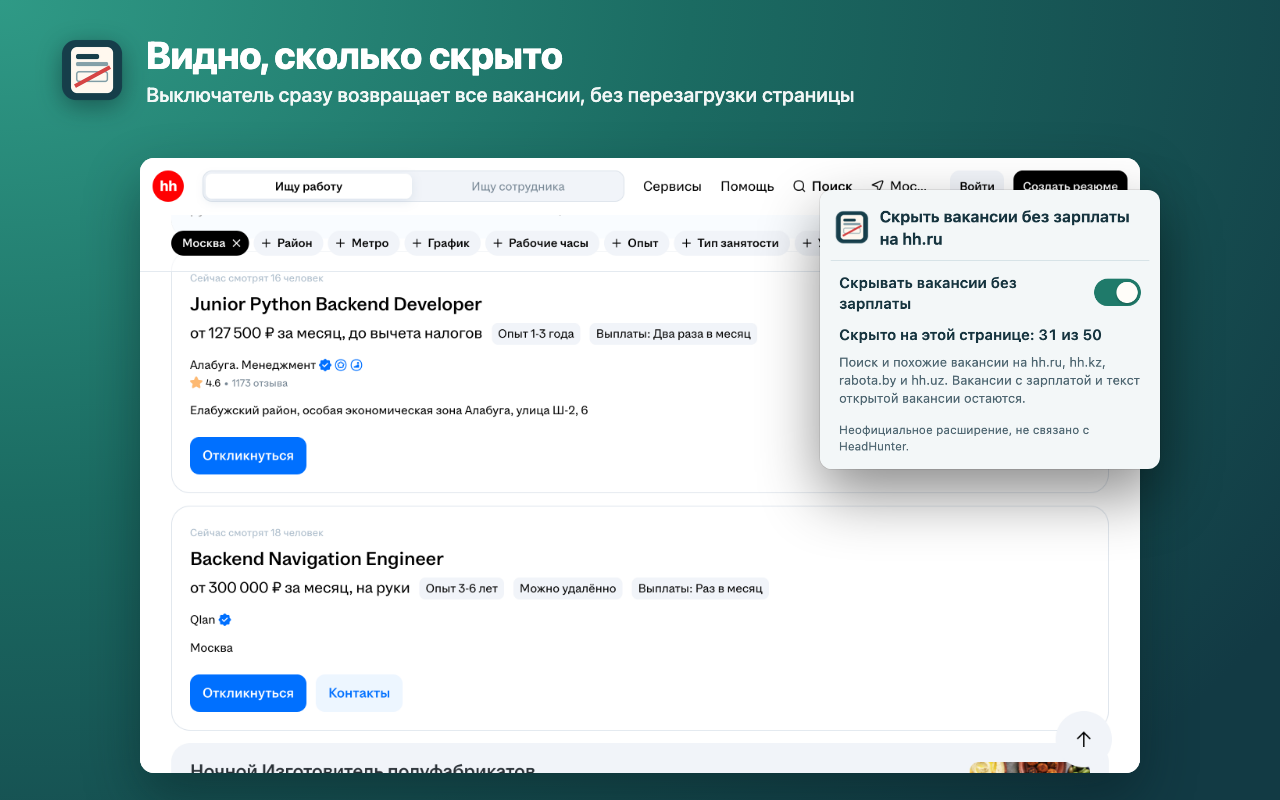Open the Backend Navigation Engineer vacancy title

click(317, 559)
